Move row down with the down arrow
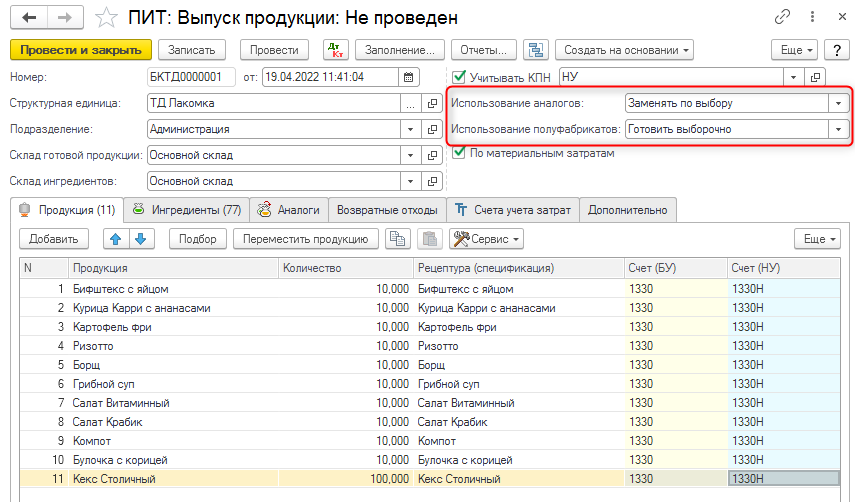 (141, 239)
